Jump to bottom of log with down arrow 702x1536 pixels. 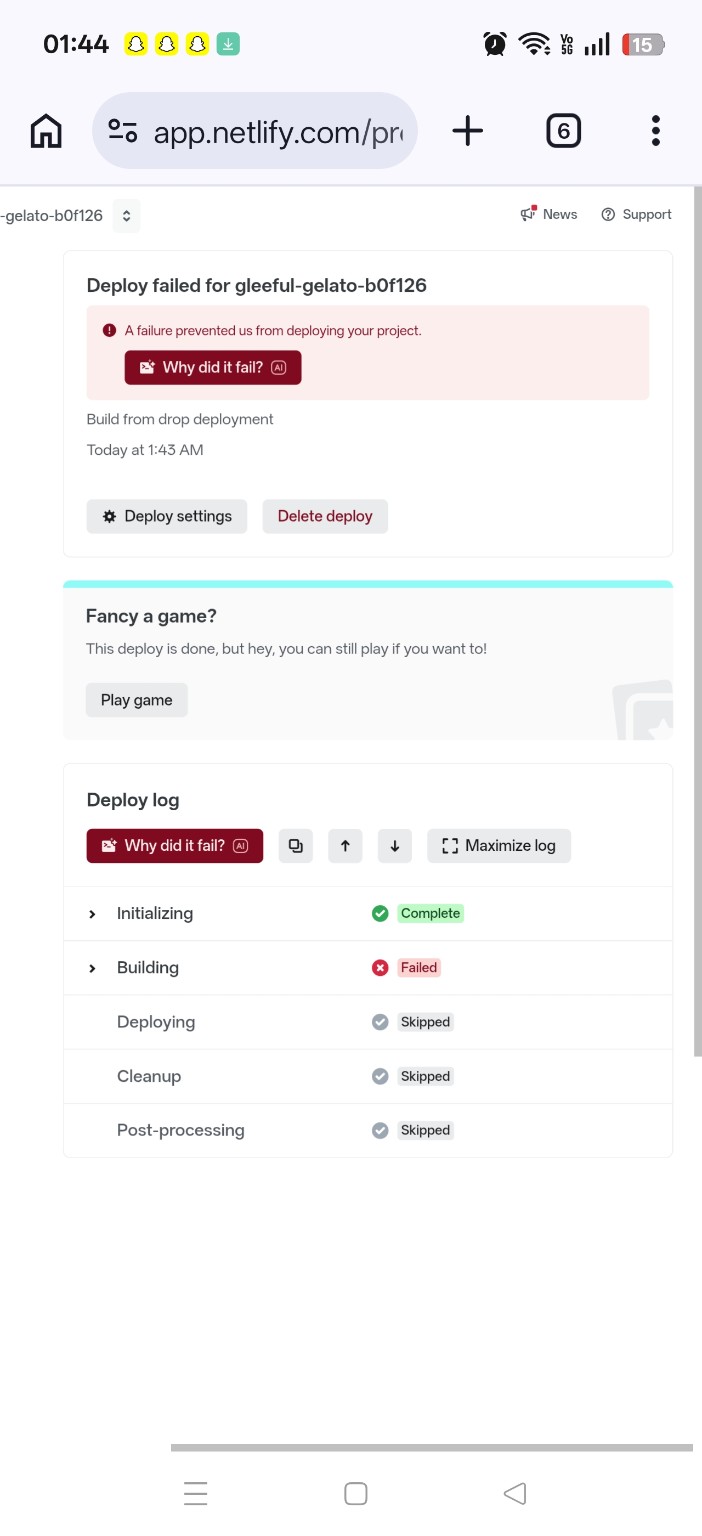395,846
